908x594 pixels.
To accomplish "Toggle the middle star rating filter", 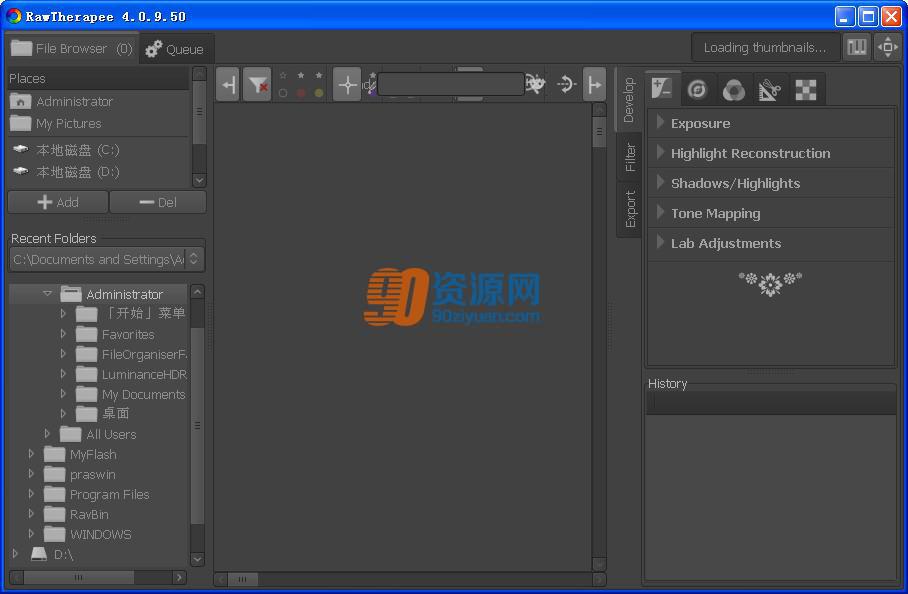I will (x=301, y=75).
